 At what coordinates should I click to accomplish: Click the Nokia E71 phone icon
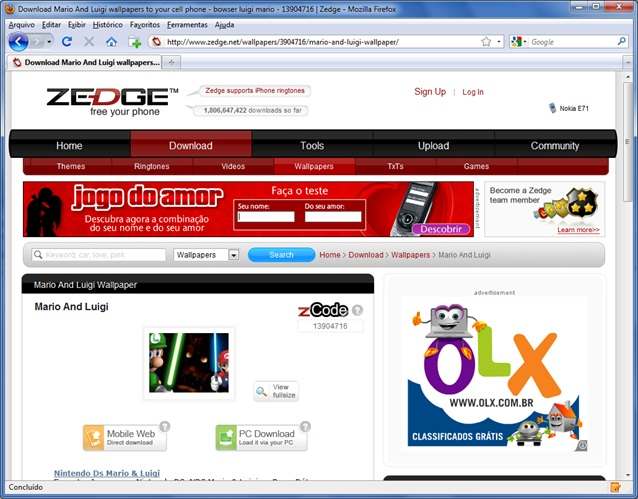552,108
